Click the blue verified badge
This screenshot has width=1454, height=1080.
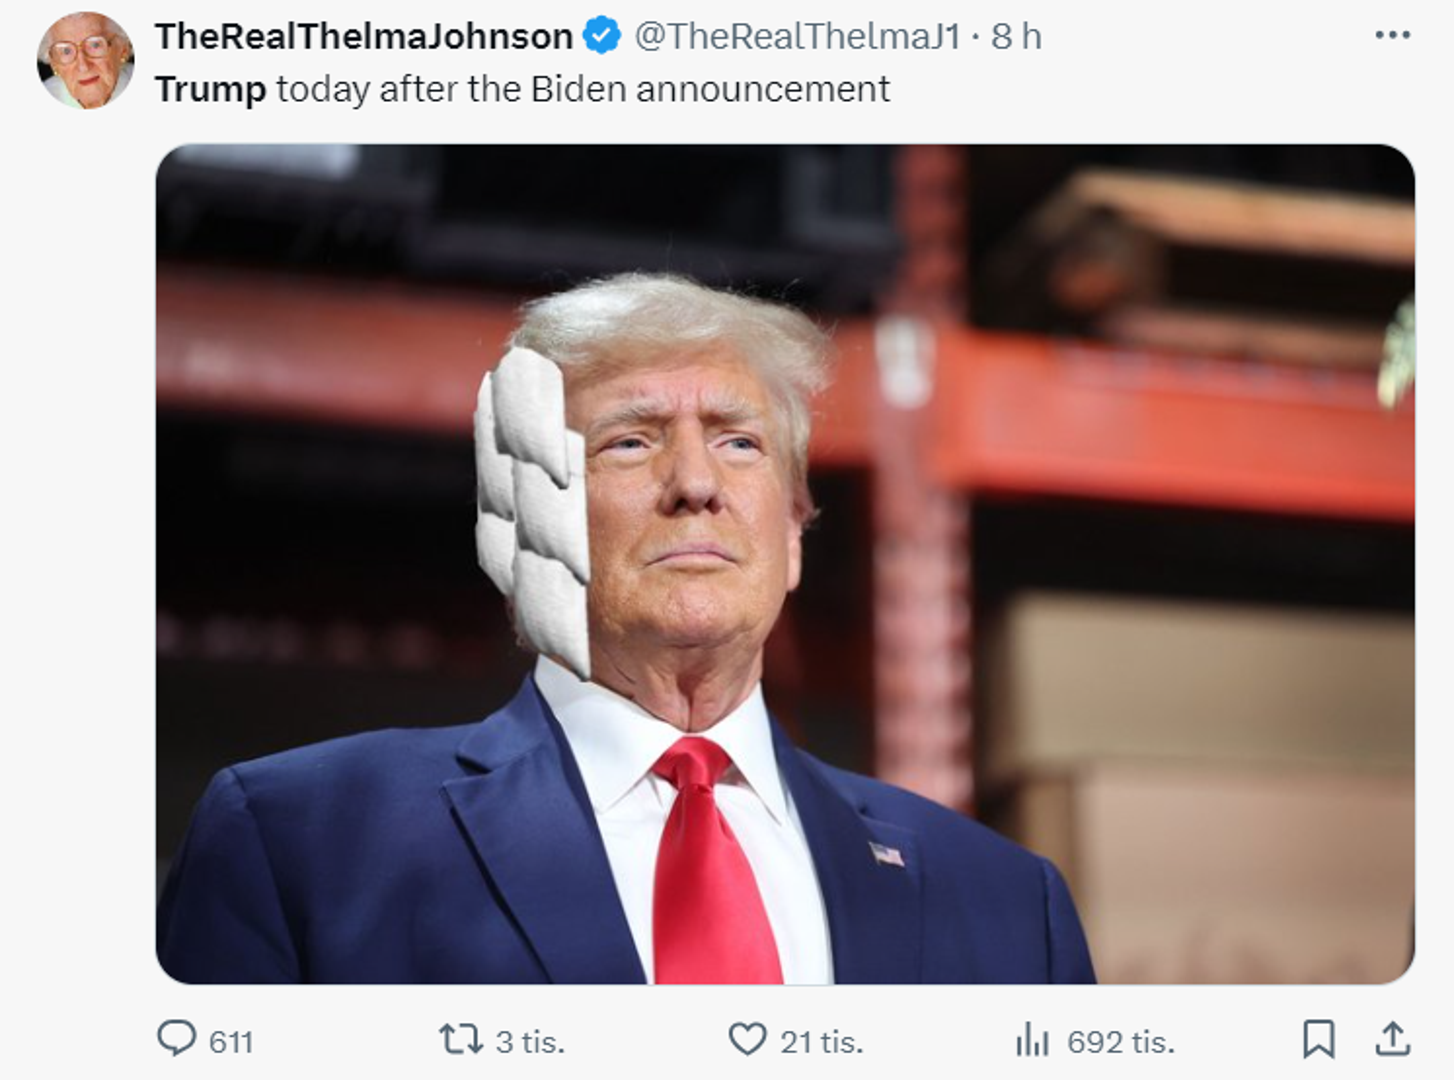point(601,36)
